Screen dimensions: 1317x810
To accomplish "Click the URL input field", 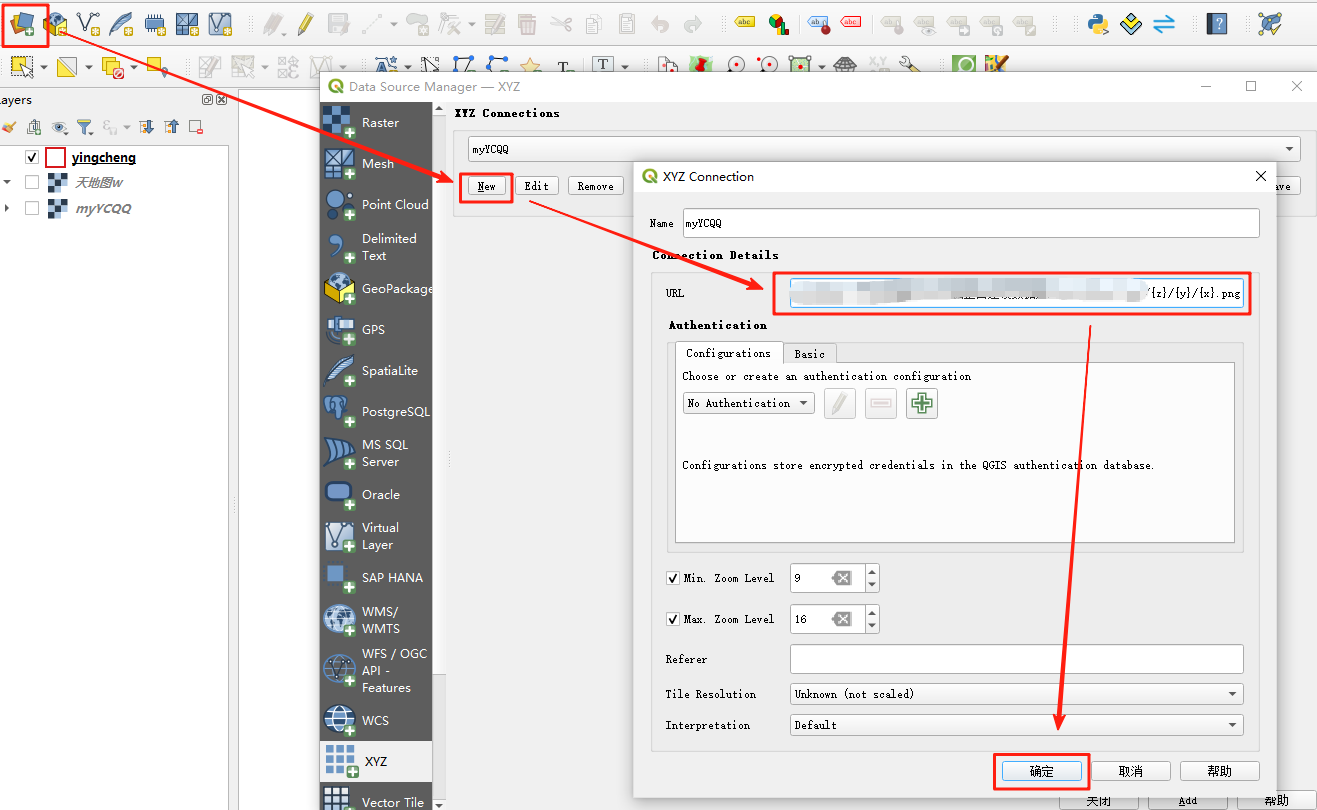I will 1016,294.
